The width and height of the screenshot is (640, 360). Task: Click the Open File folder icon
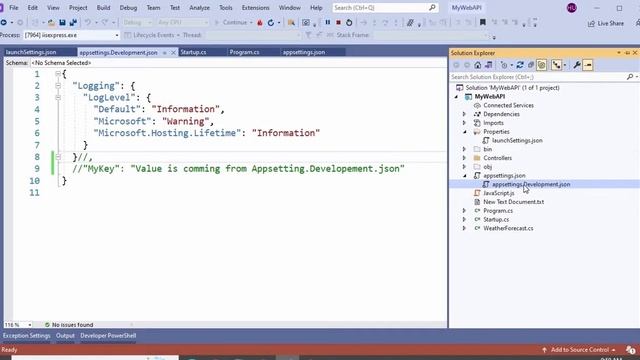click(x=51, y=22)
